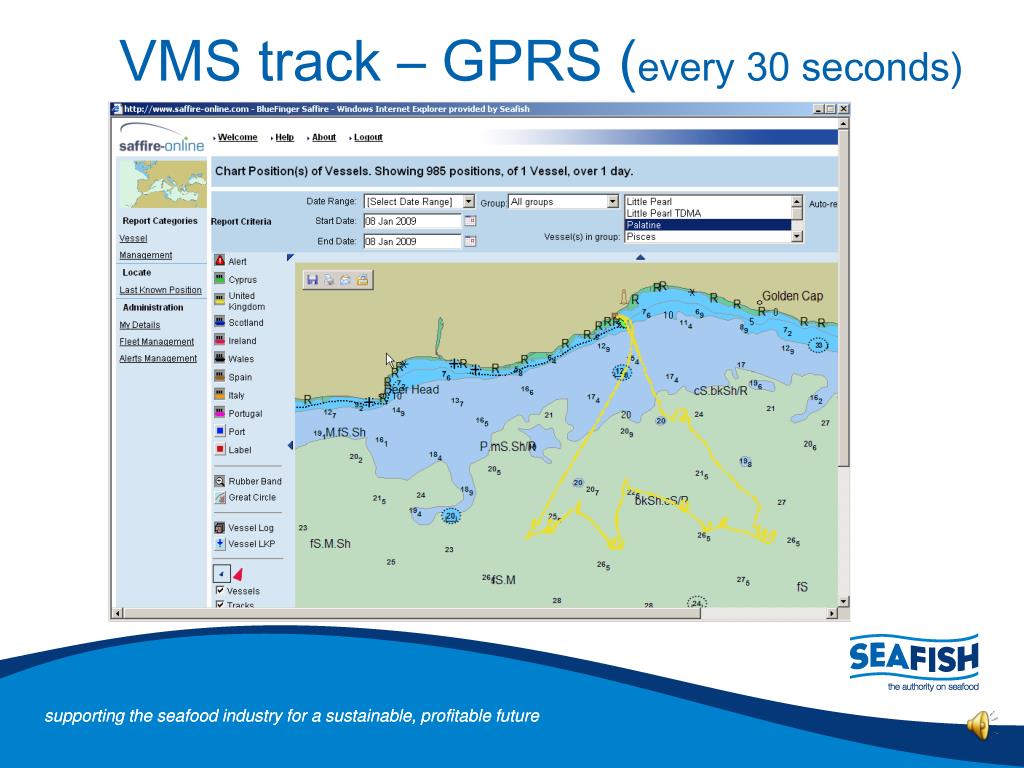The image size is (1024, 768).
Task: Click the Scotland vessel icon
Action: click(220, 322)
